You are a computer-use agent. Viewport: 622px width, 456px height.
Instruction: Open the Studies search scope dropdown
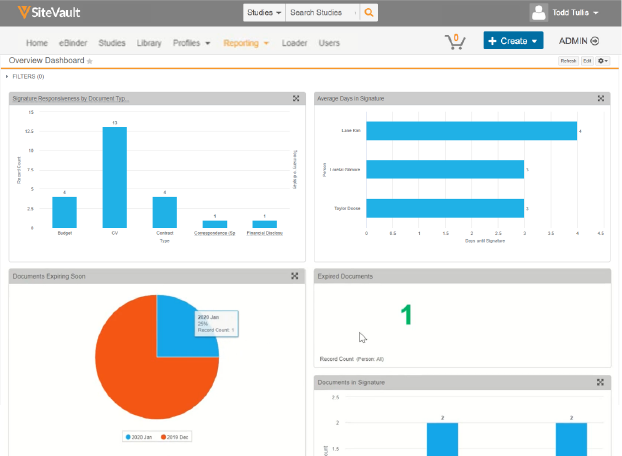(x=263, y=13)
